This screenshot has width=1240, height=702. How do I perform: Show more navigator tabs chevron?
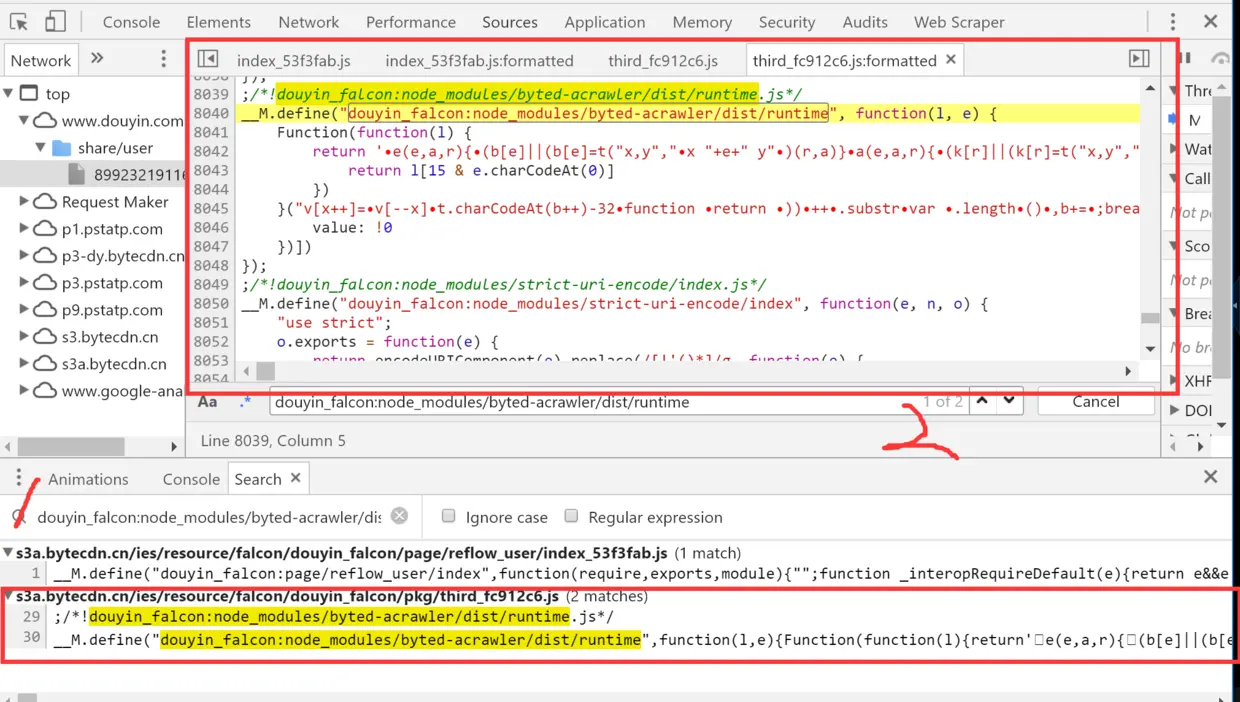97,59
